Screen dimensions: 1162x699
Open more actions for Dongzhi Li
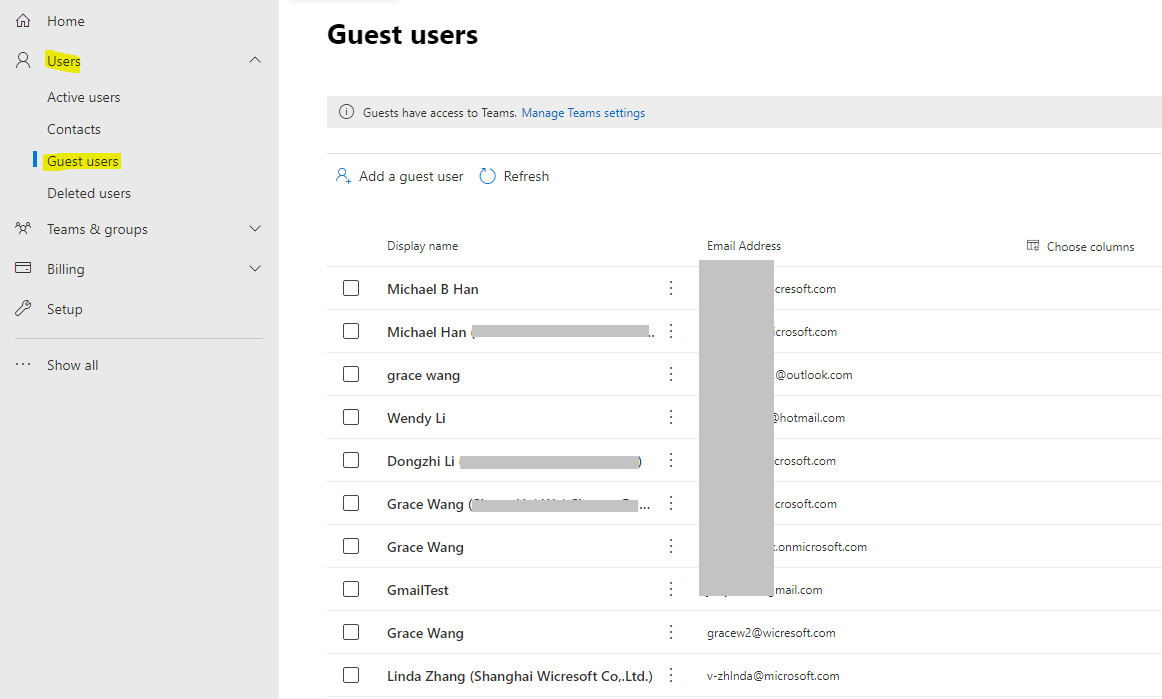click(x=671, y=460)
